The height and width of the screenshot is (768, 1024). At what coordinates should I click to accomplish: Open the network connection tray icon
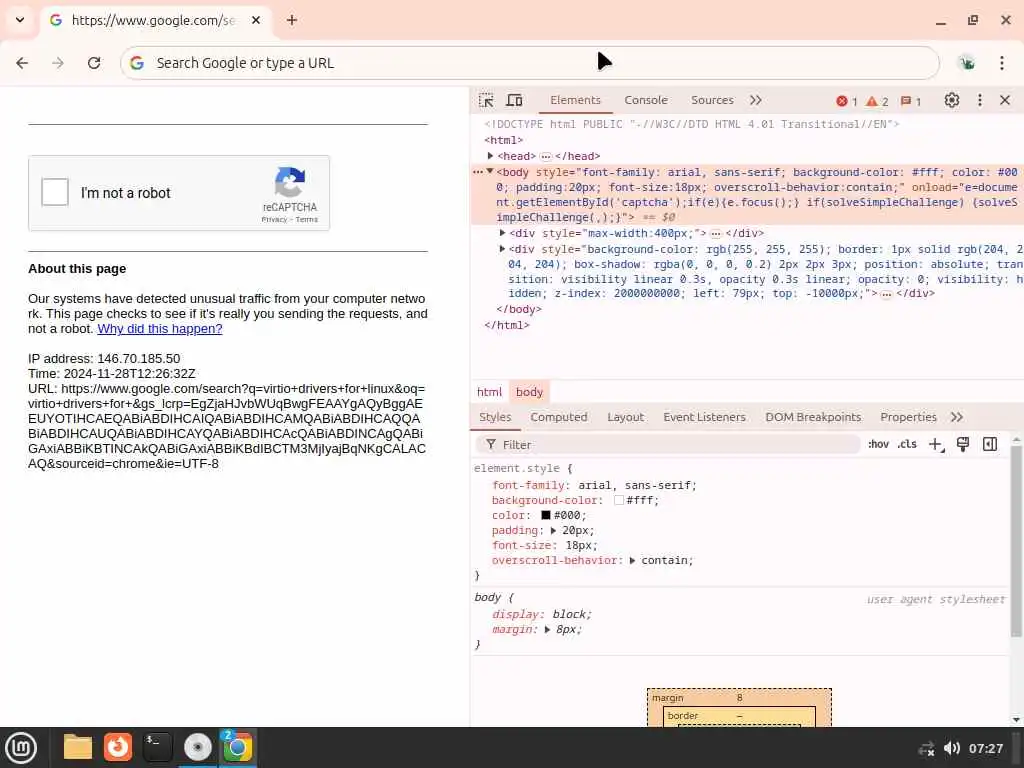pos(926,748)
